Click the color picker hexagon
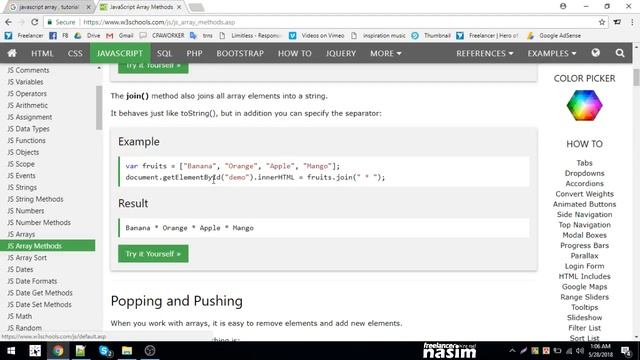 tap(584, 105)
